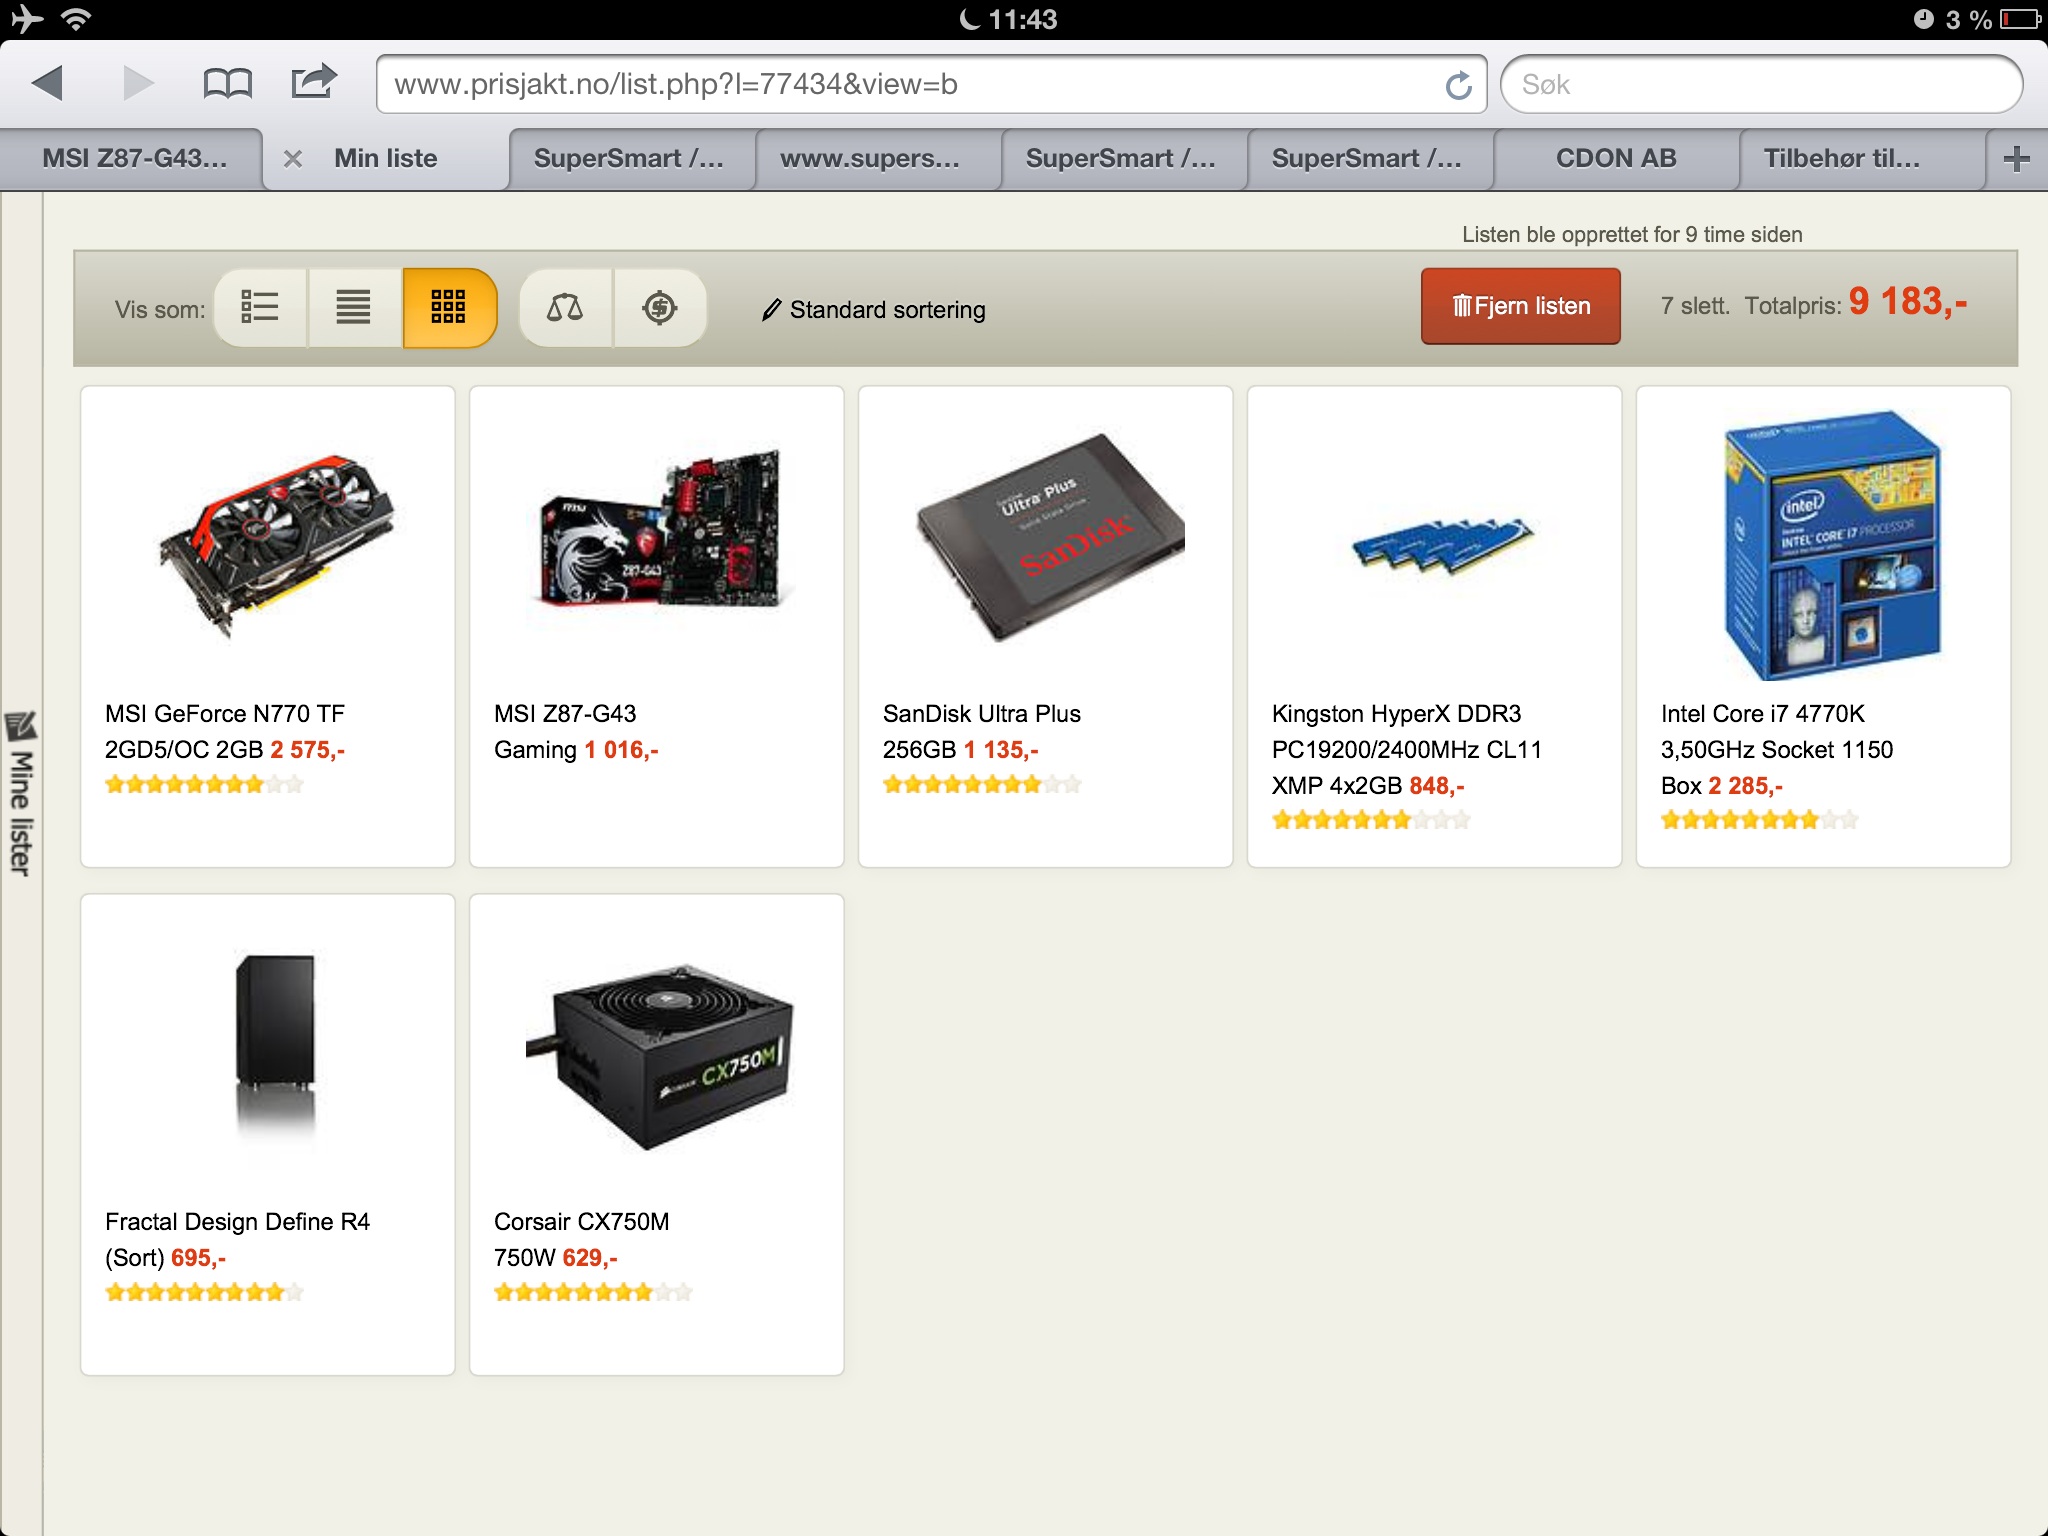Click the Søk search field
2048x1536 pixels.
click(x=1761, y=85)
